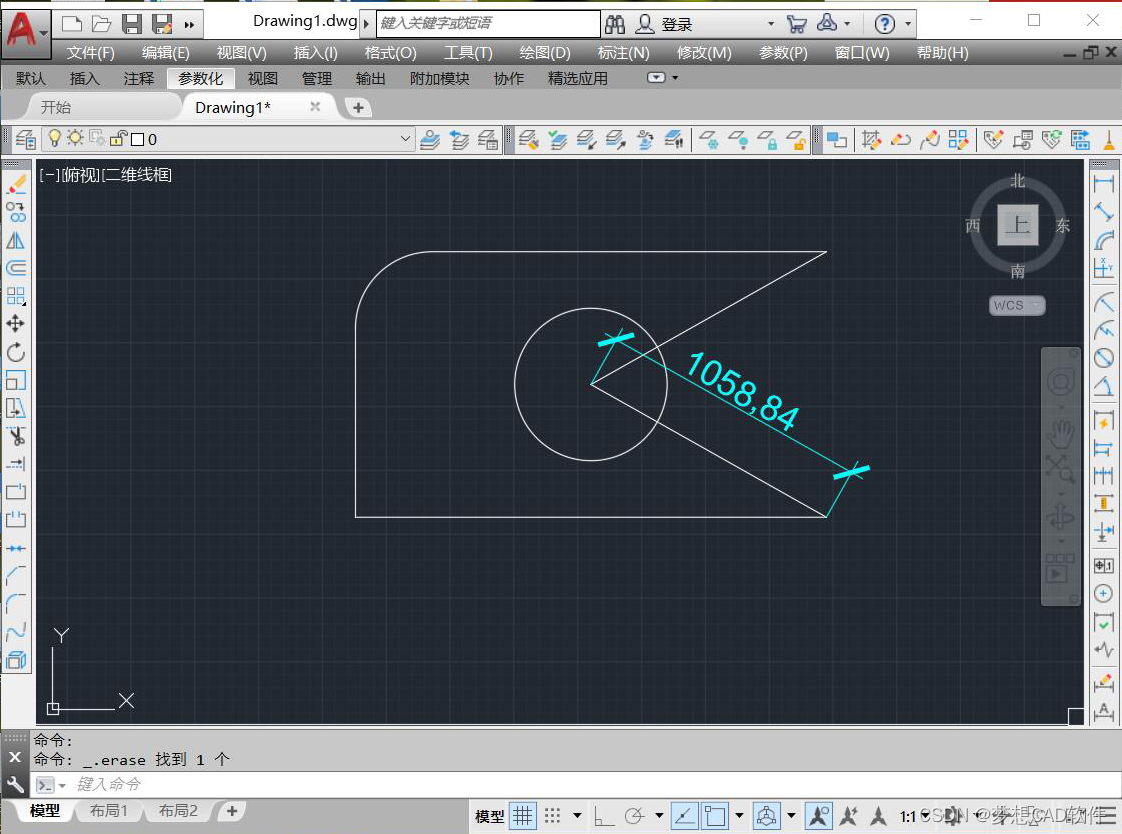This screenshot has height=834, width=1122.
Task: Click the viewport label [-][俯视][二维线框]
Action: click(x=105, y=175)
